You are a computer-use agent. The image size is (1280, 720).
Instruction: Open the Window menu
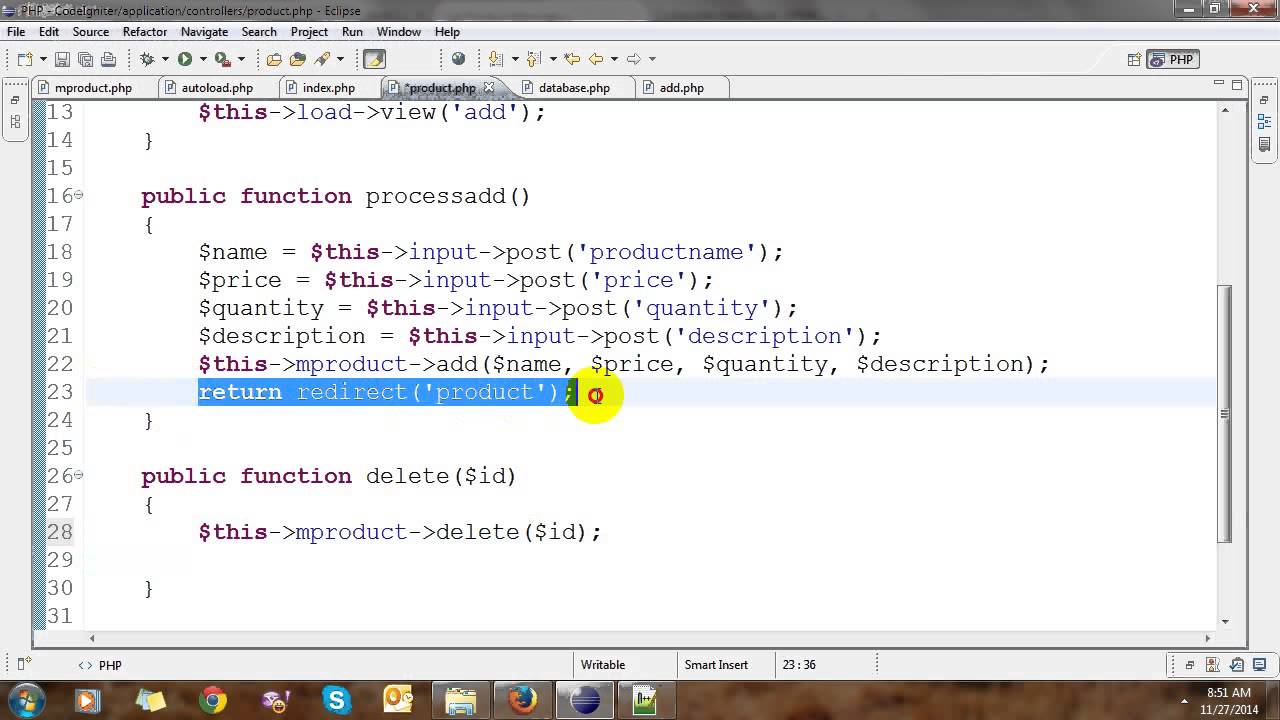tap(399, 32)
